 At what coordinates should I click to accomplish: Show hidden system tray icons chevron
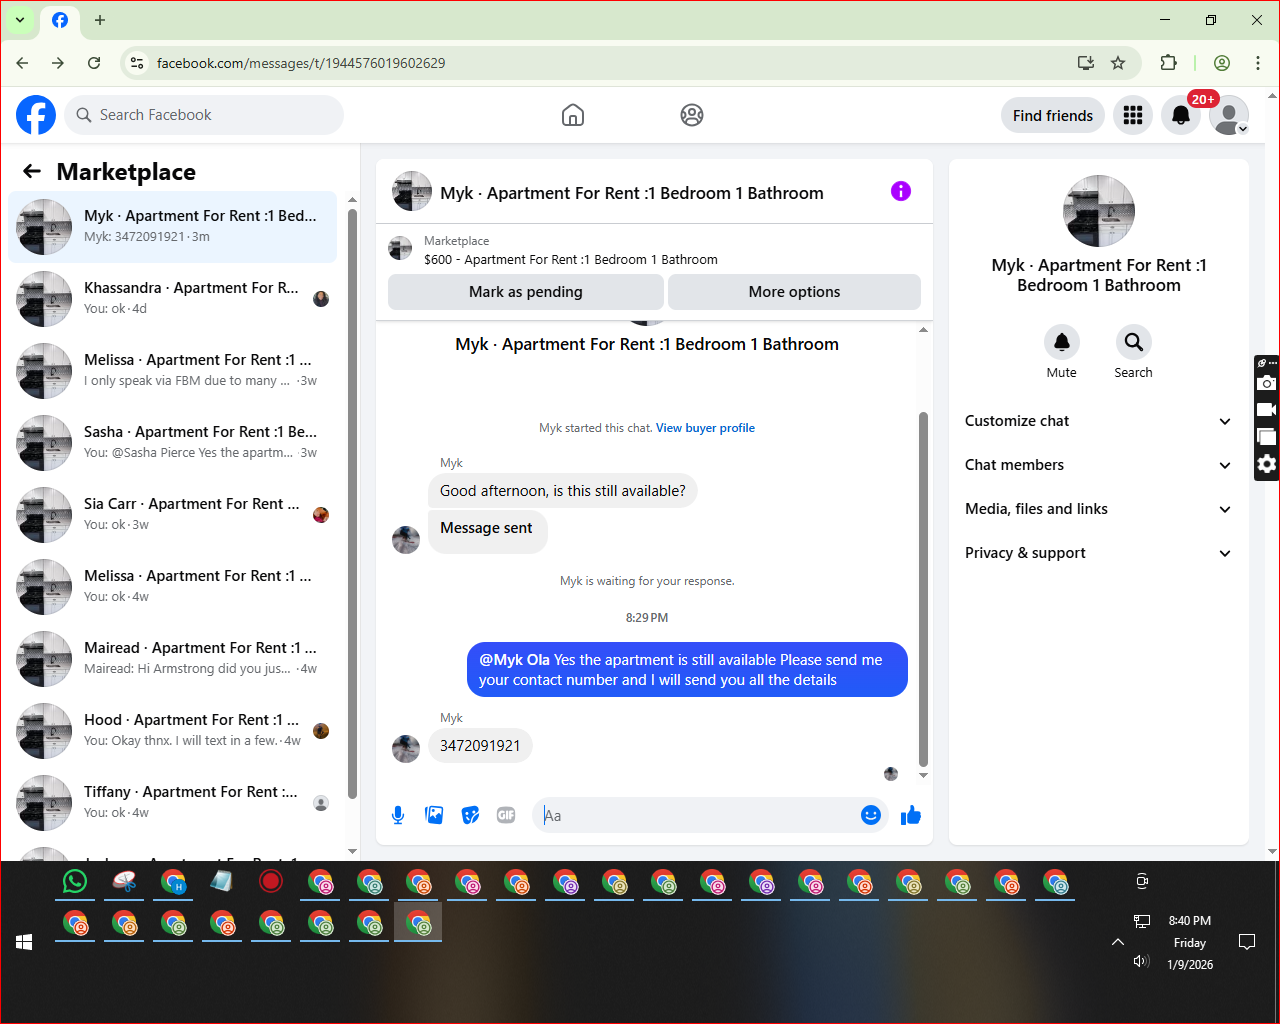pos(1118,942)
